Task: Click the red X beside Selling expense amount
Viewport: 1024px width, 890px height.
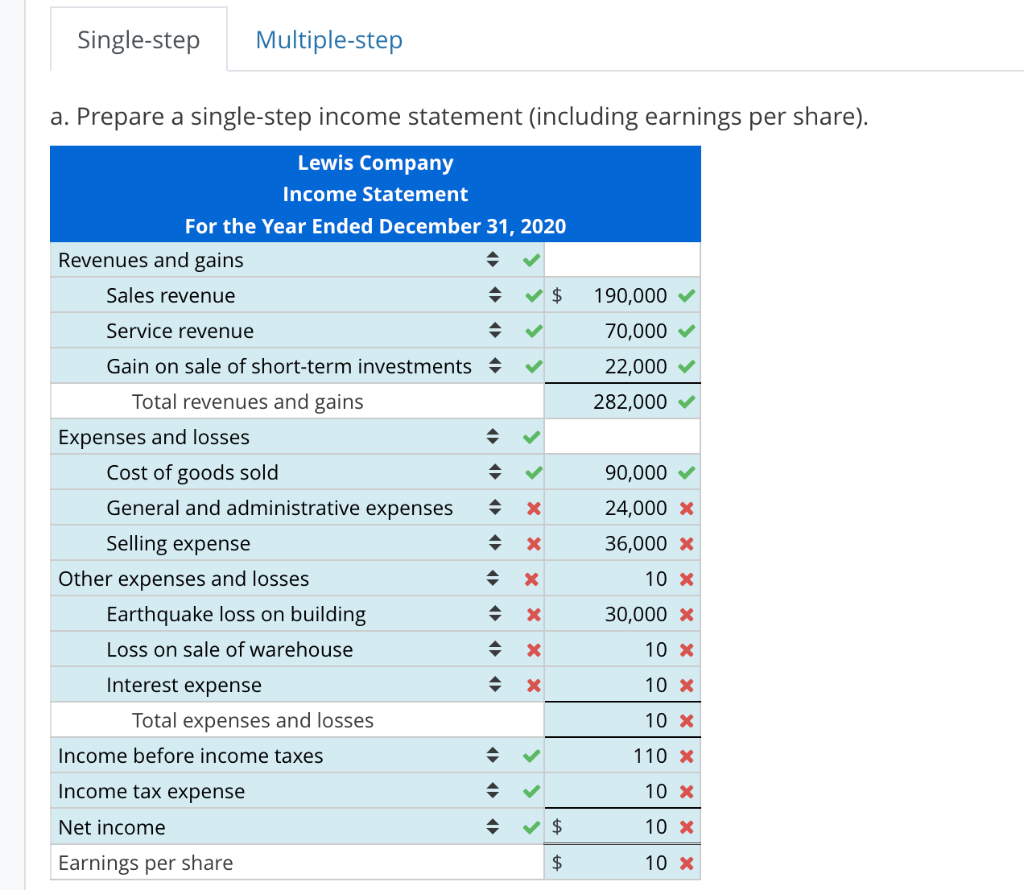Action: (688, 543)
